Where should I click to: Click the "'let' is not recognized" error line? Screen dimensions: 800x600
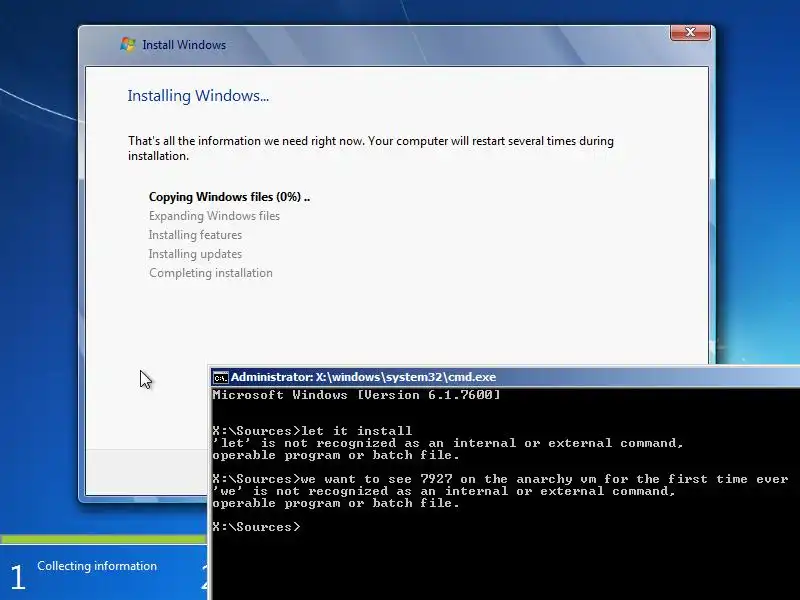point(447,443)
